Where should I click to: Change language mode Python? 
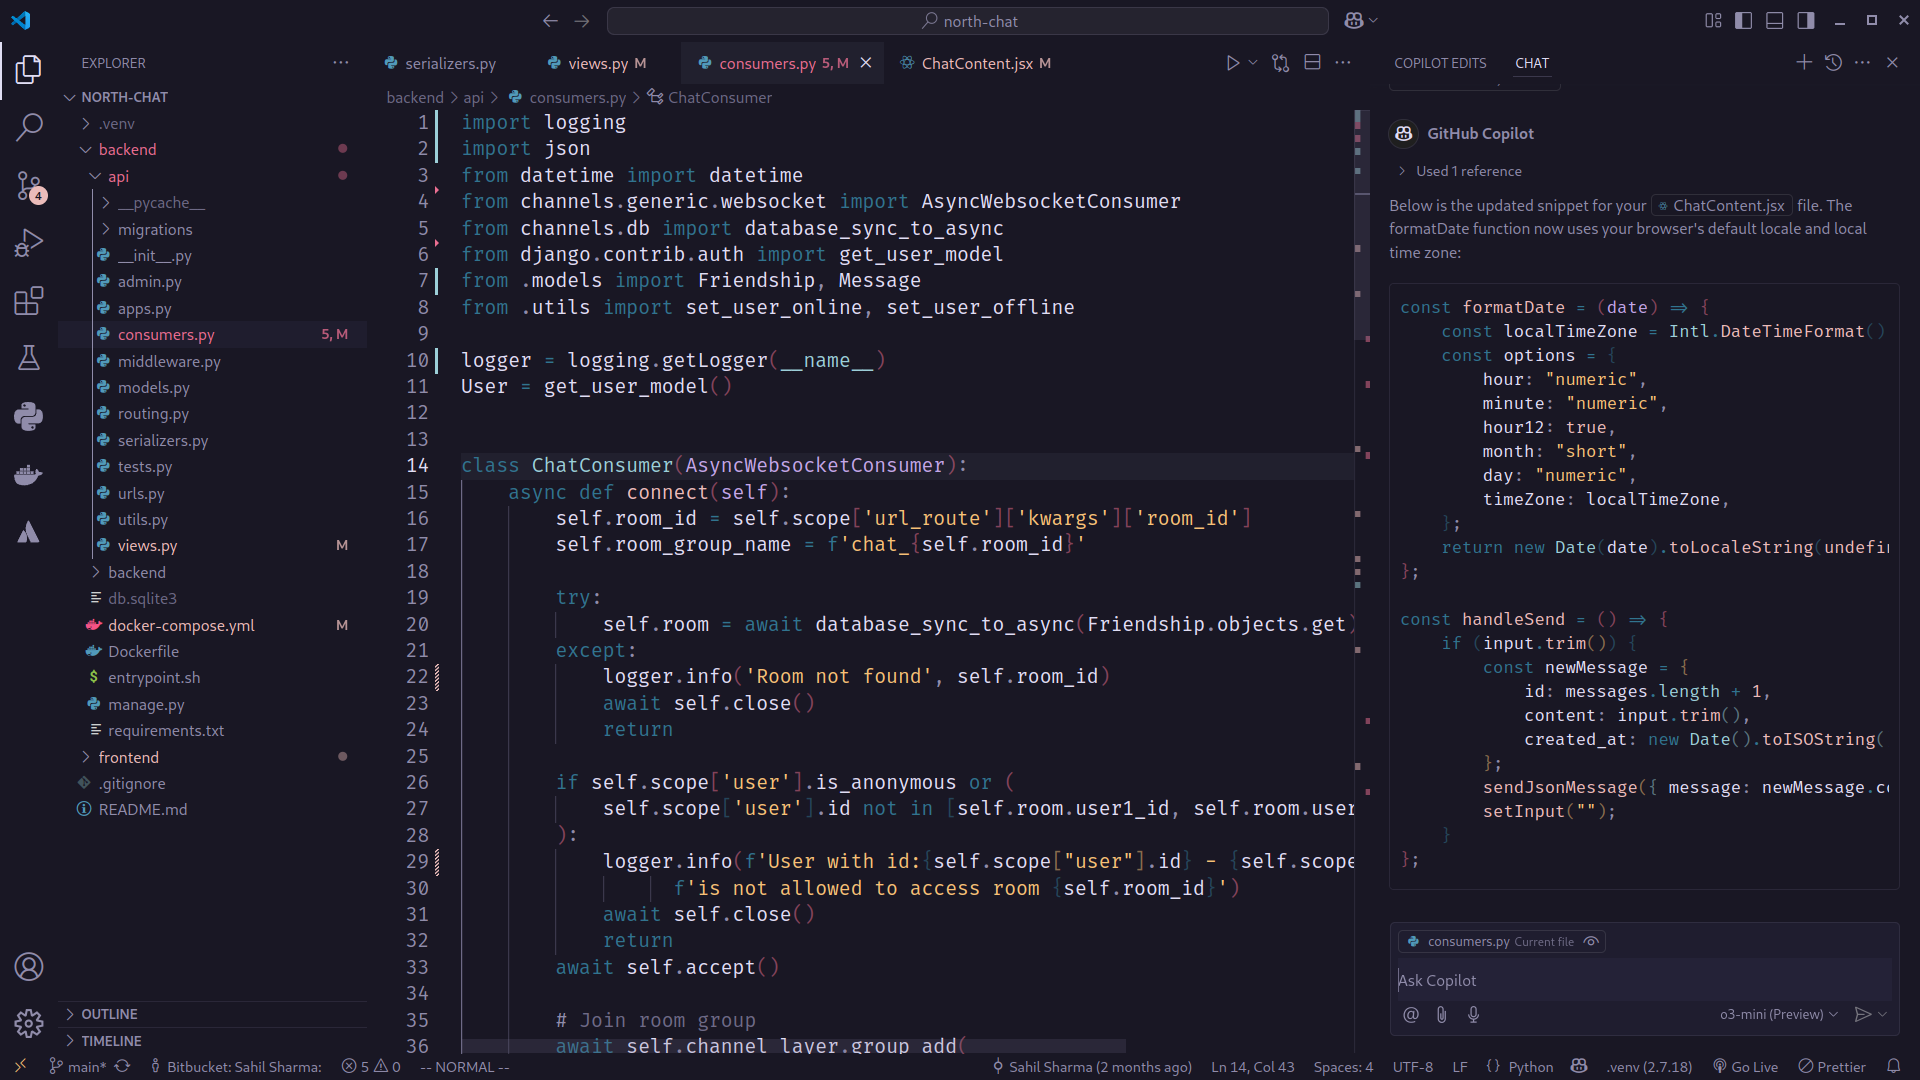click(1530, 1066)
